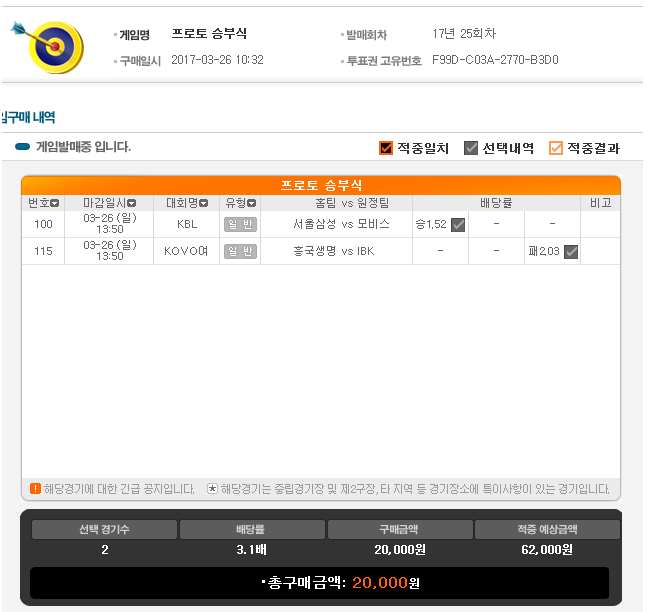Click the 총구매금액 20,000원 total bar
Screen dimensions: 649x612
[x=320, y=583]
